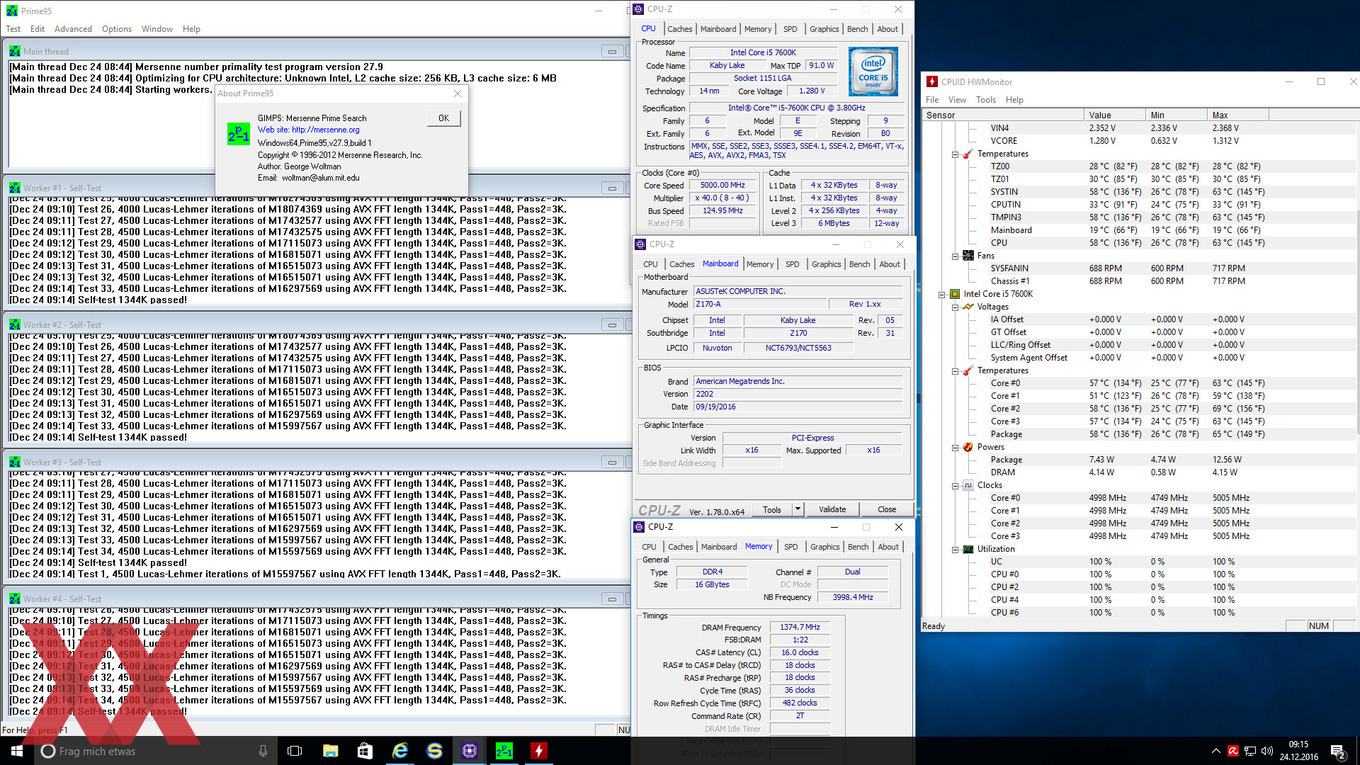Click the yellow S taskbar icon
The image size is (1360, 765).
tap(434, 751)
